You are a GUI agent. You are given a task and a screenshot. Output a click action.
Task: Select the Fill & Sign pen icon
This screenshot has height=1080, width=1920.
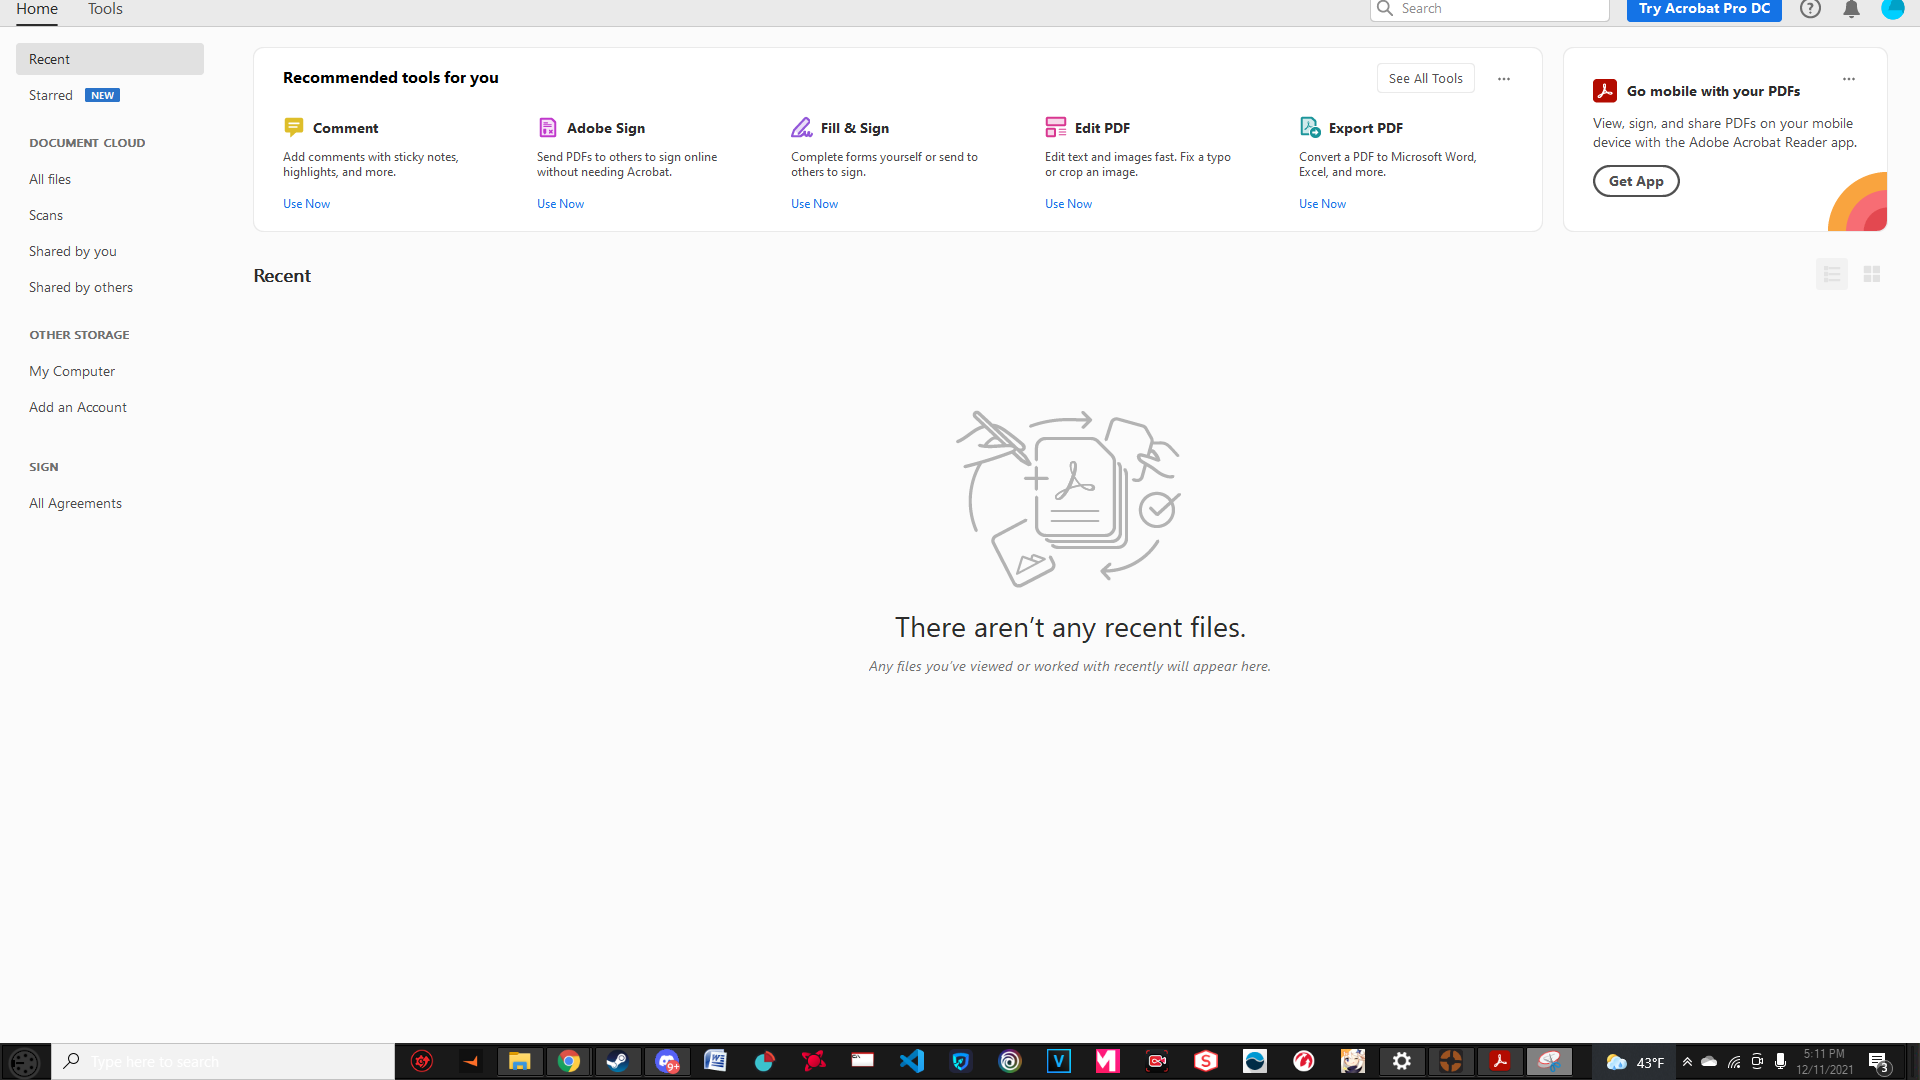click(x=802, y=127)
